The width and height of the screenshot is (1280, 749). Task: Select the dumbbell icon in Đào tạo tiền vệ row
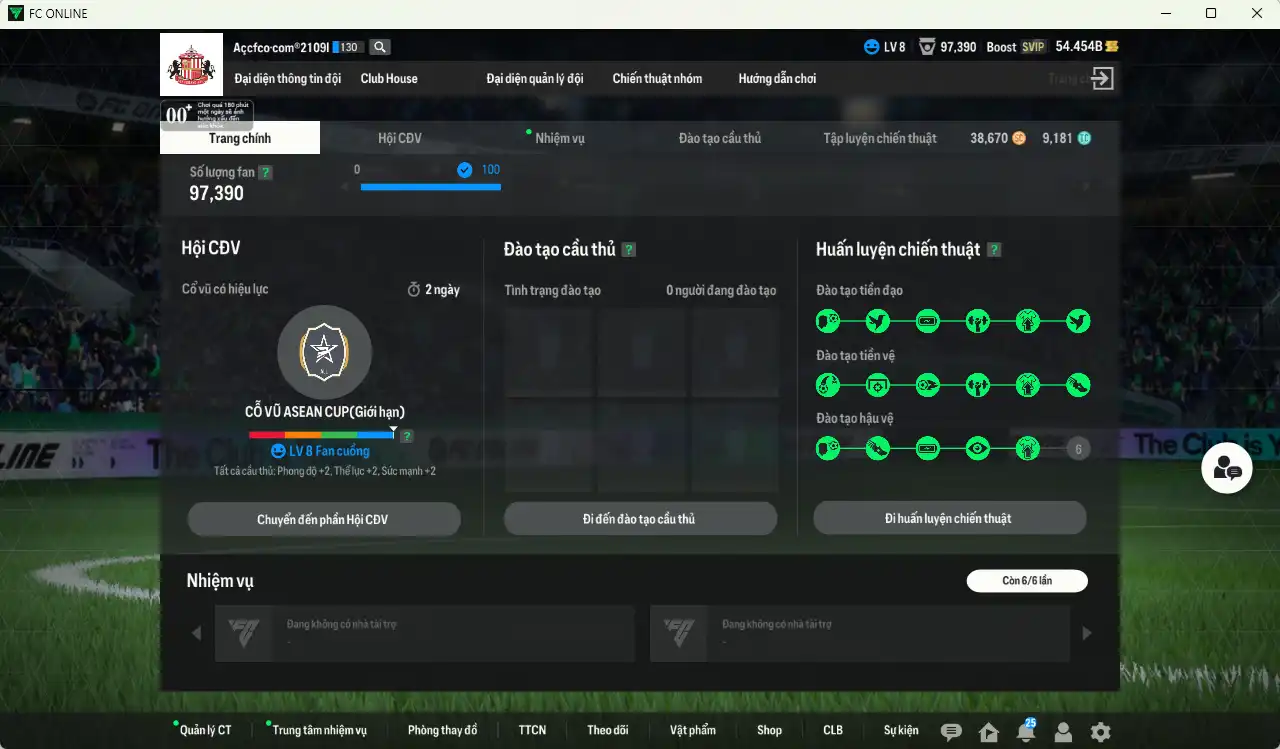pyautogui.click(x=977, y=385)
